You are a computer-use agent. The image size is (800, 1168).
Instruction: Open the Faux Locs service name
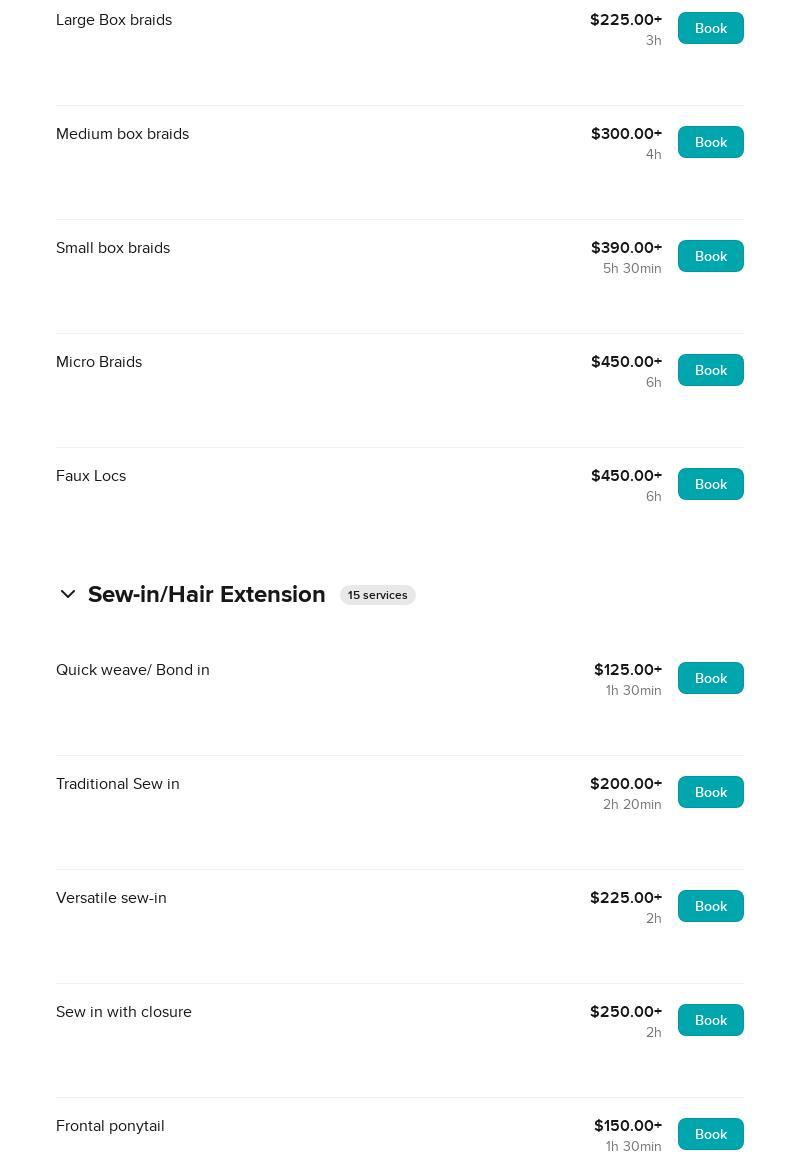pyautogui.click(x=91, y=476)
